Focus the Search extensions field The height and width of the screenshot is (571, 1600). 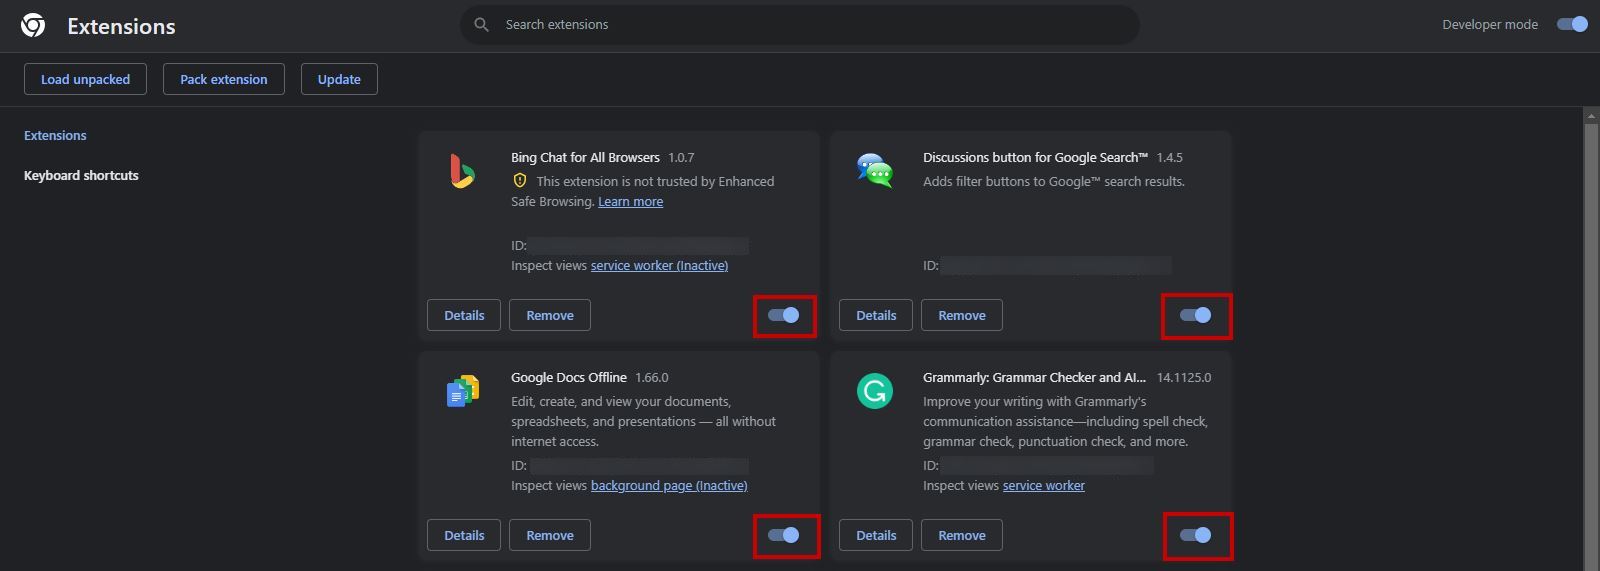[x=800, y=25]
